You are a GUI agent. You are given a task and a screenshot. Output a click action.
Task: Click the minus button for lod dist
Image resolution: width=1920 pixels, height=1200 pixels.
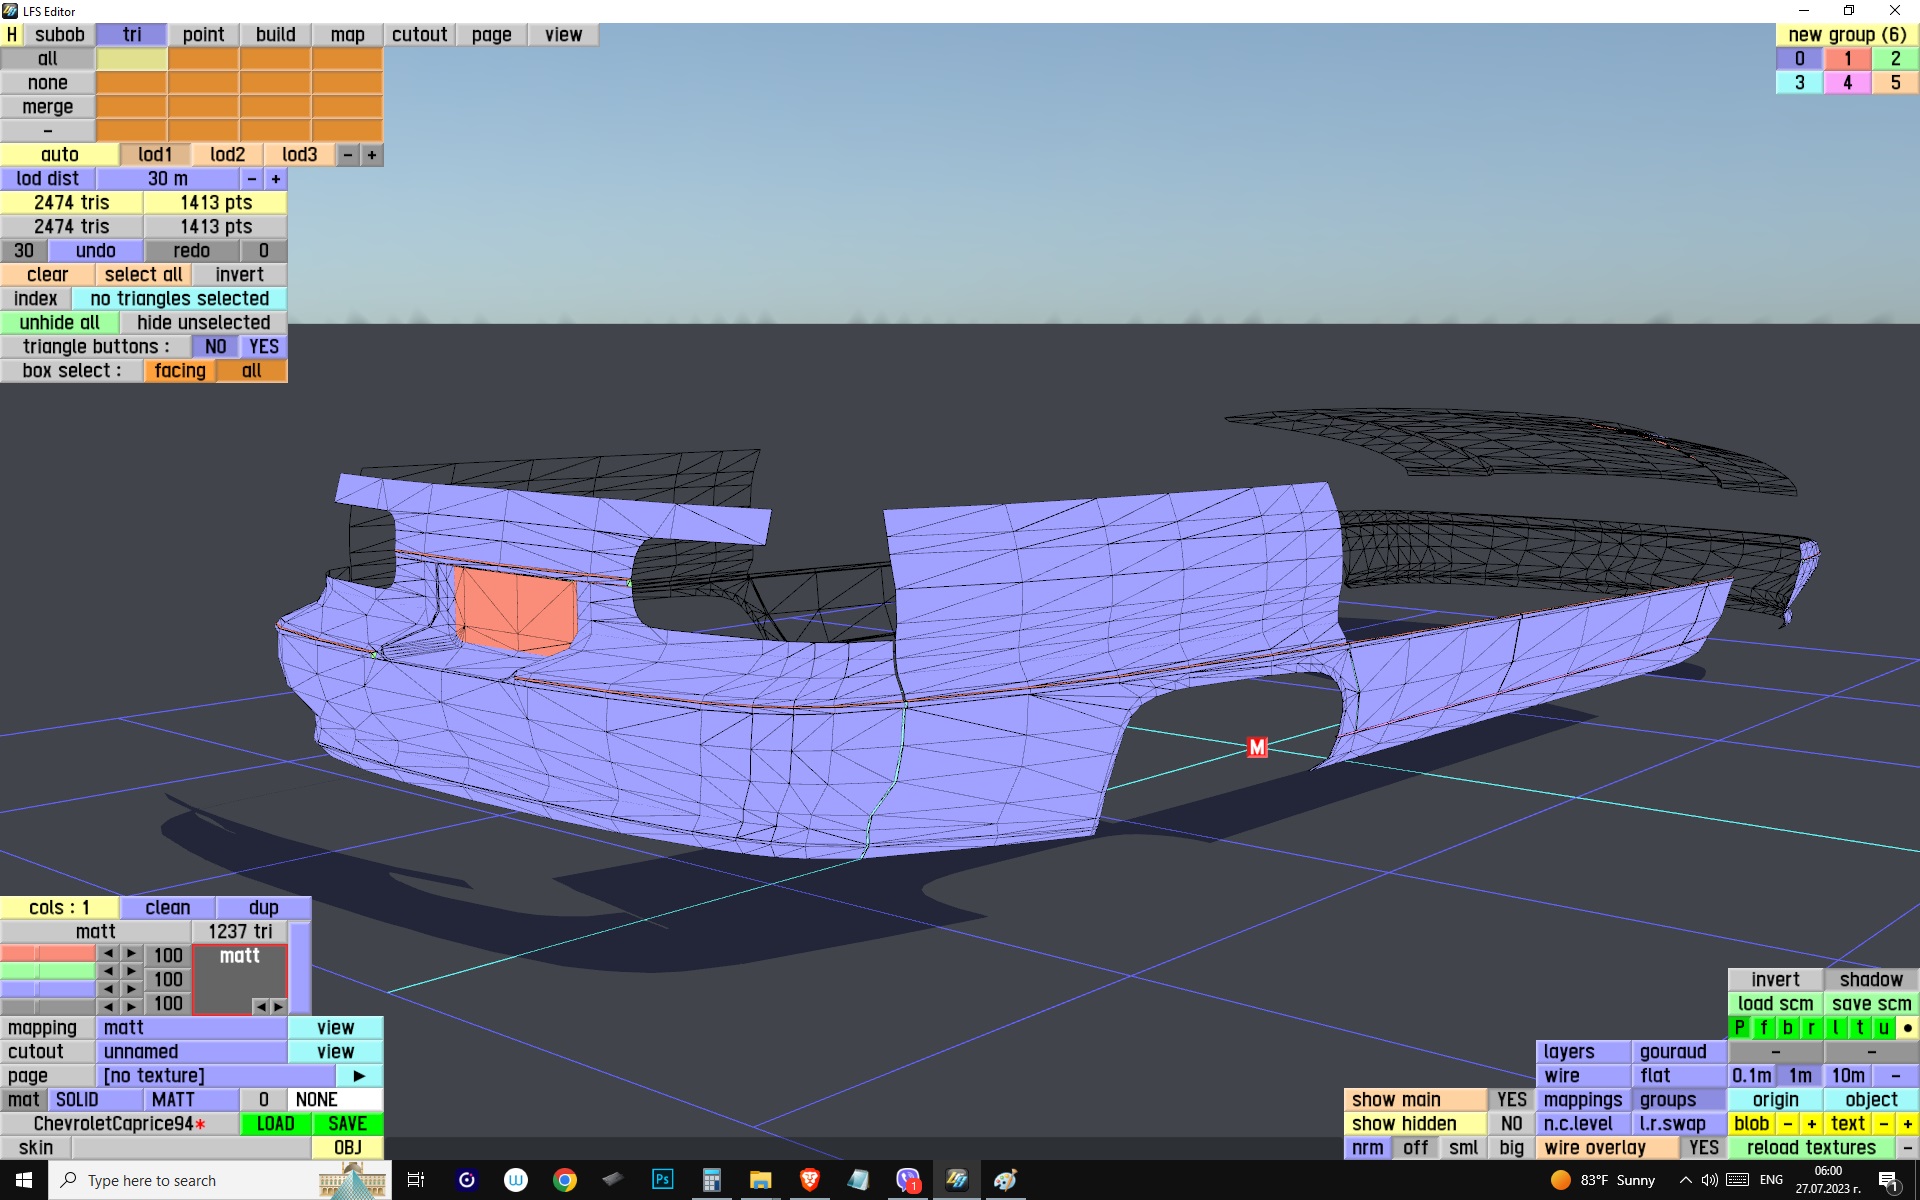click(252, 179)
